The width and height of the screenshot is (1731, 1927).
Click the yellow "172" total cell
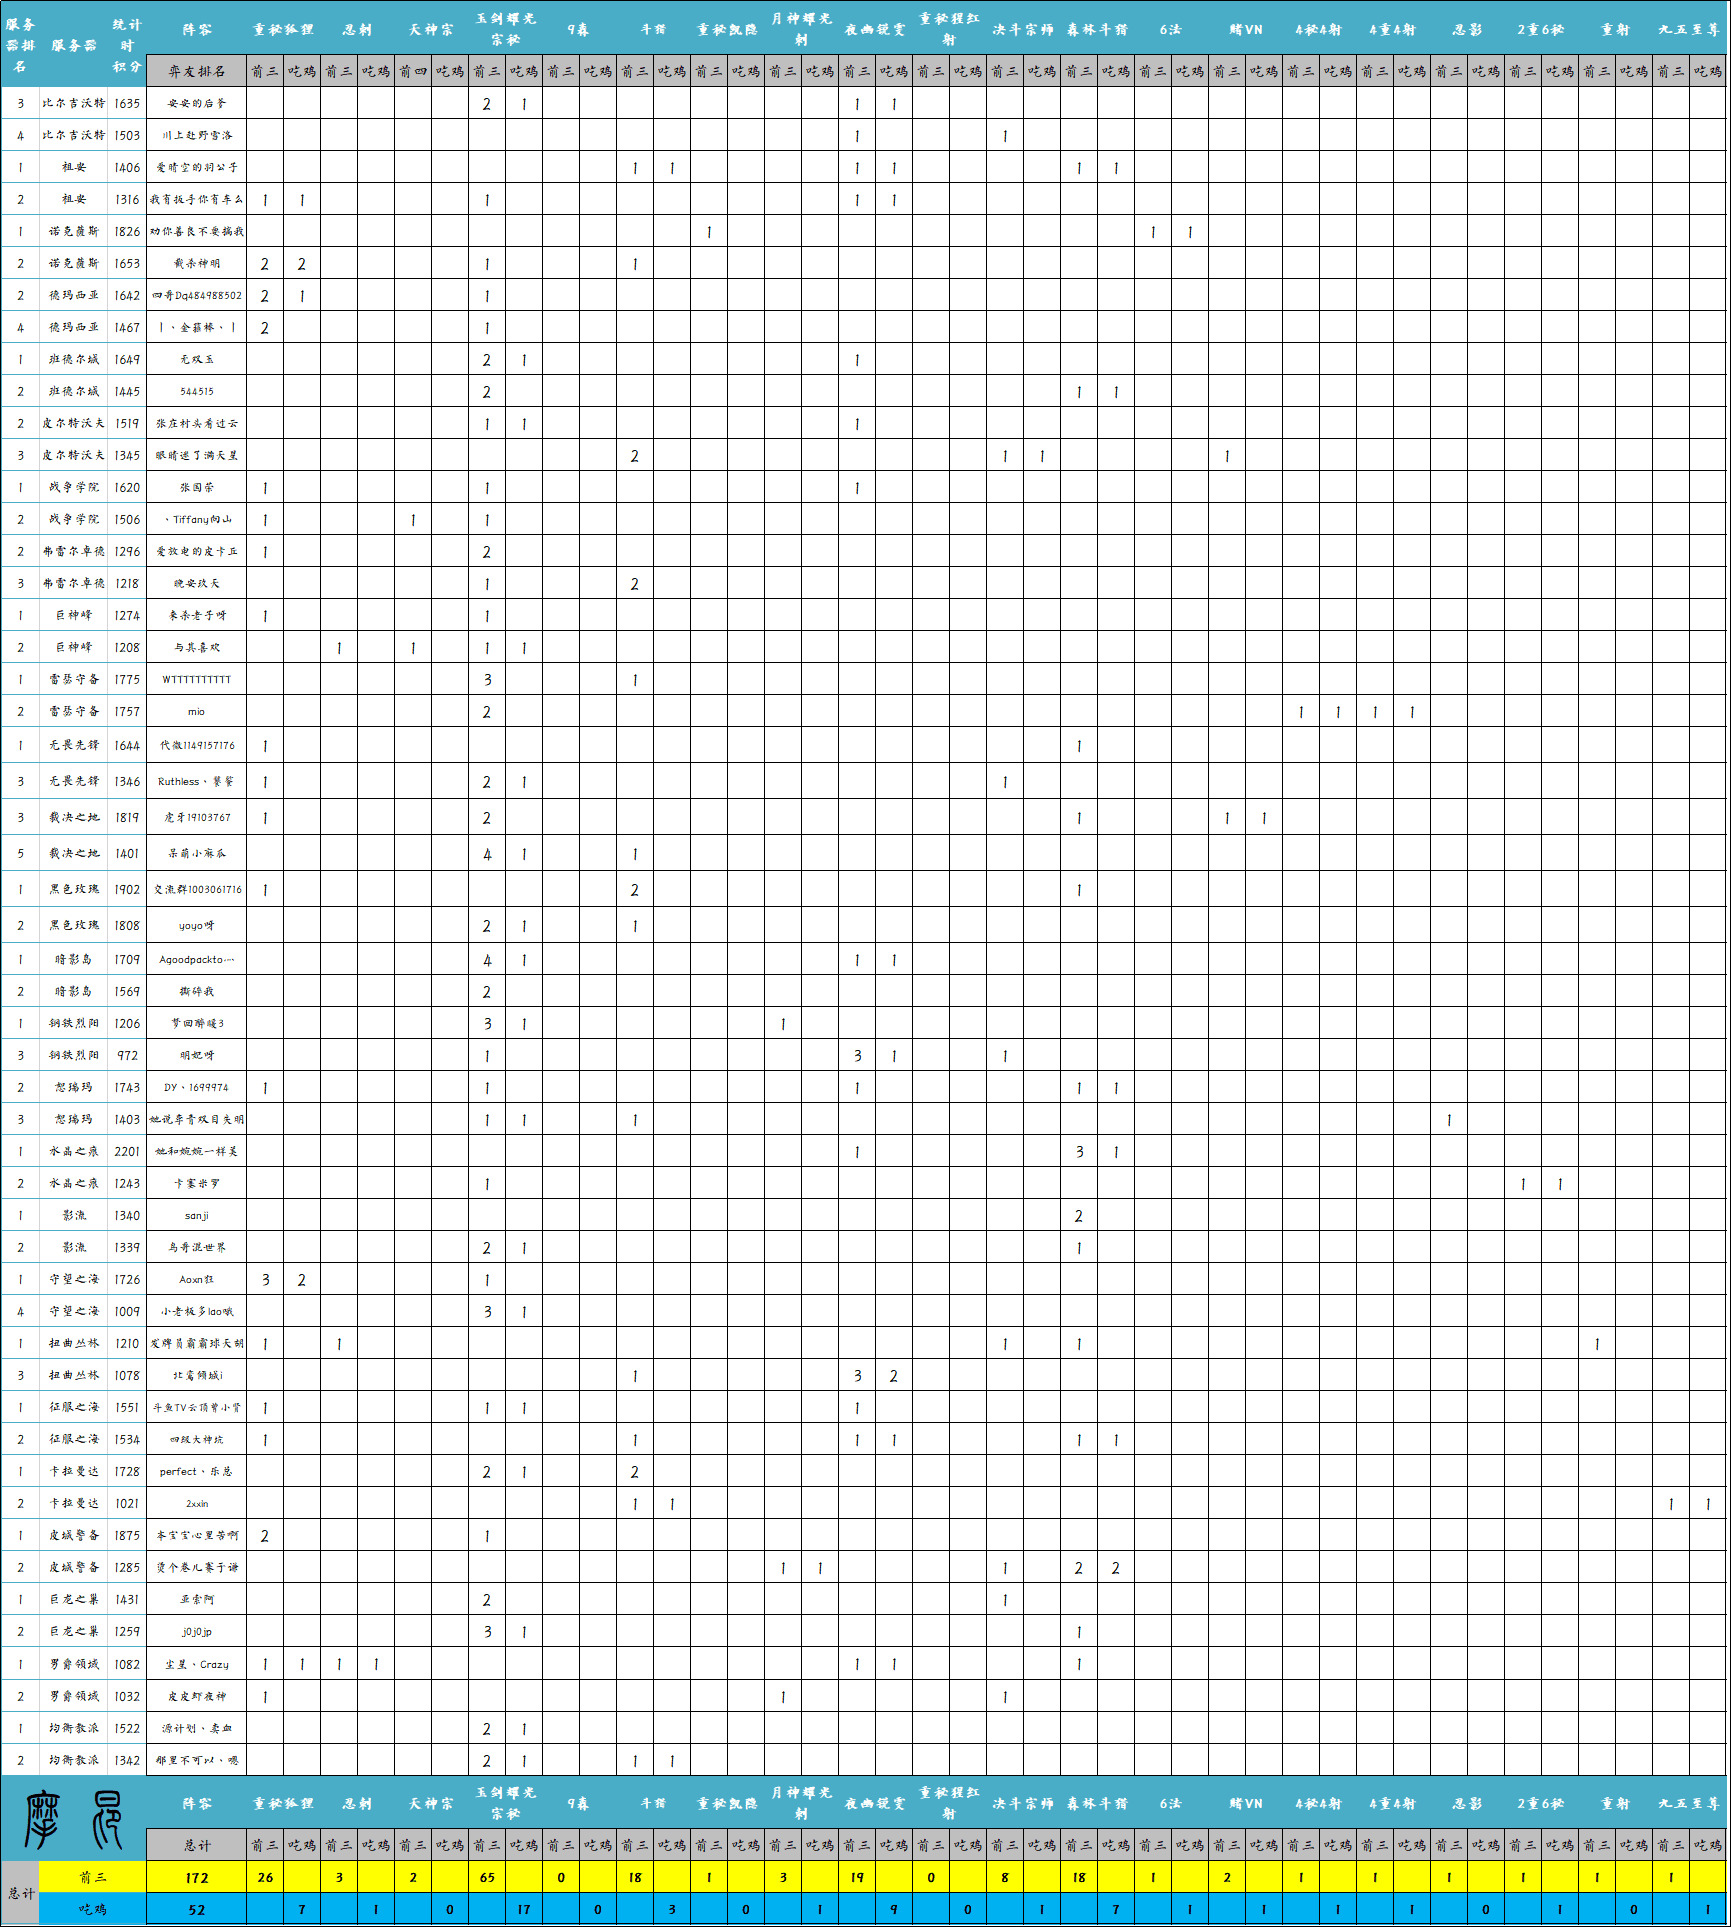pyautogui.click(x=196, y=1877)
